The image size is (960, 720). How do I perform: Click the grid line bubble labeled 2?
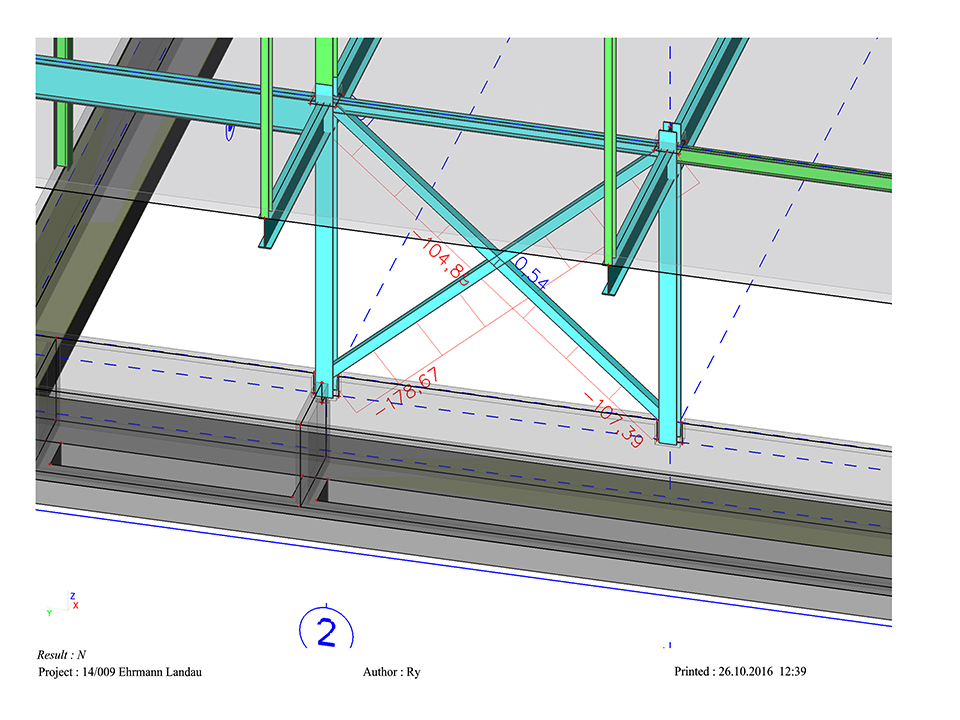[325, 631]
